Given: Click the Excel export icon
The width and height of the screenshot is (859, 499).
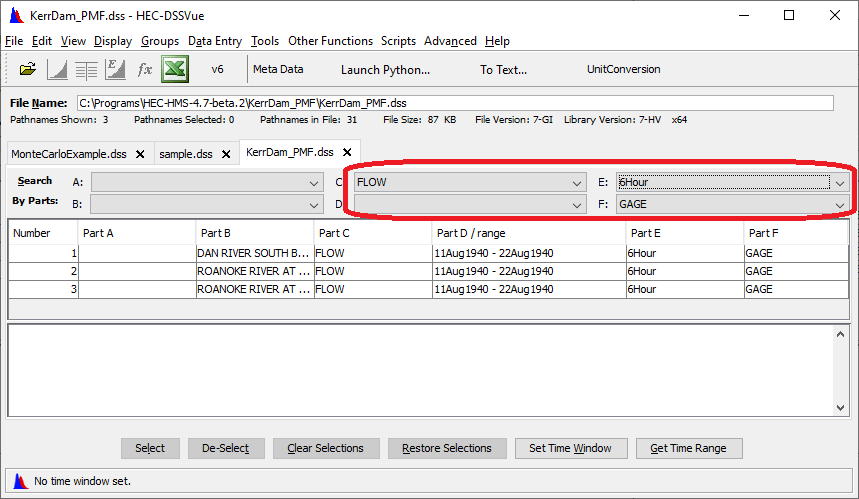Looking at the screenshot, I should pyautogui.click(x=175, y=69).
